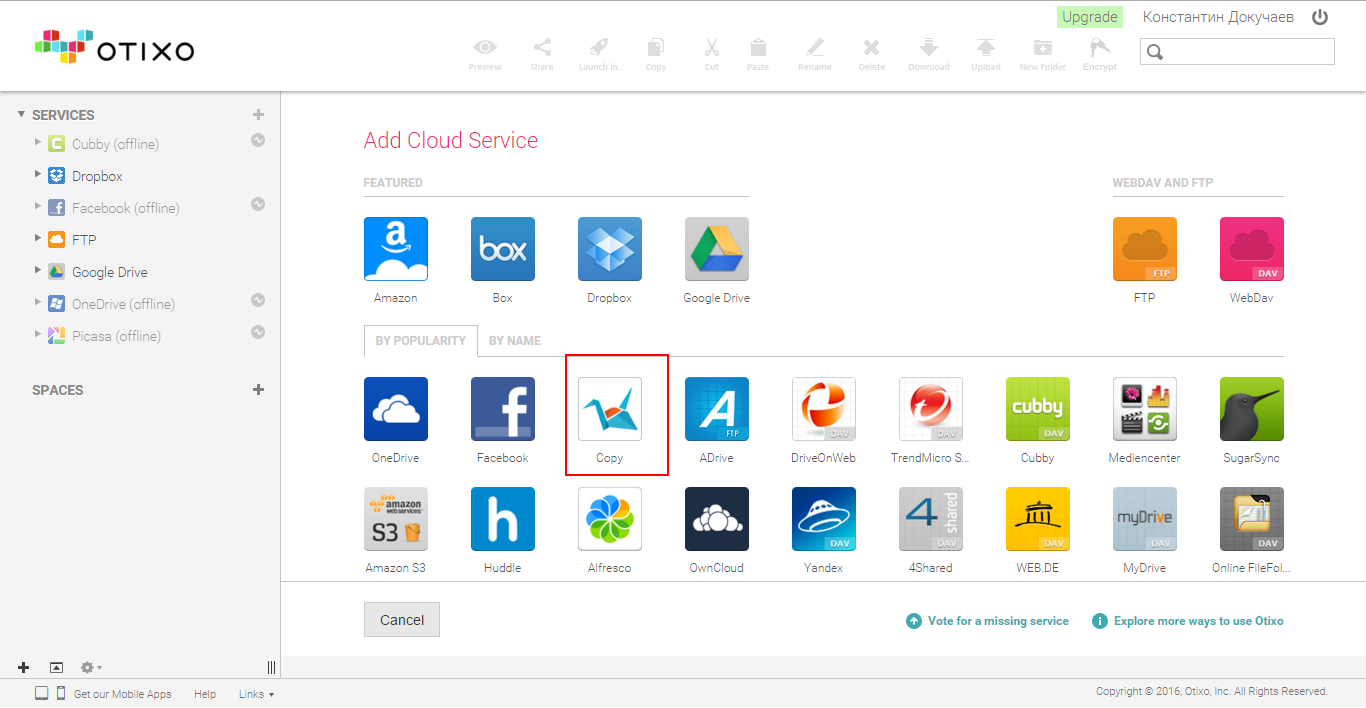Expand the Facebook (offline) tree node
1366x708 pixels.
tap(38, 206)
